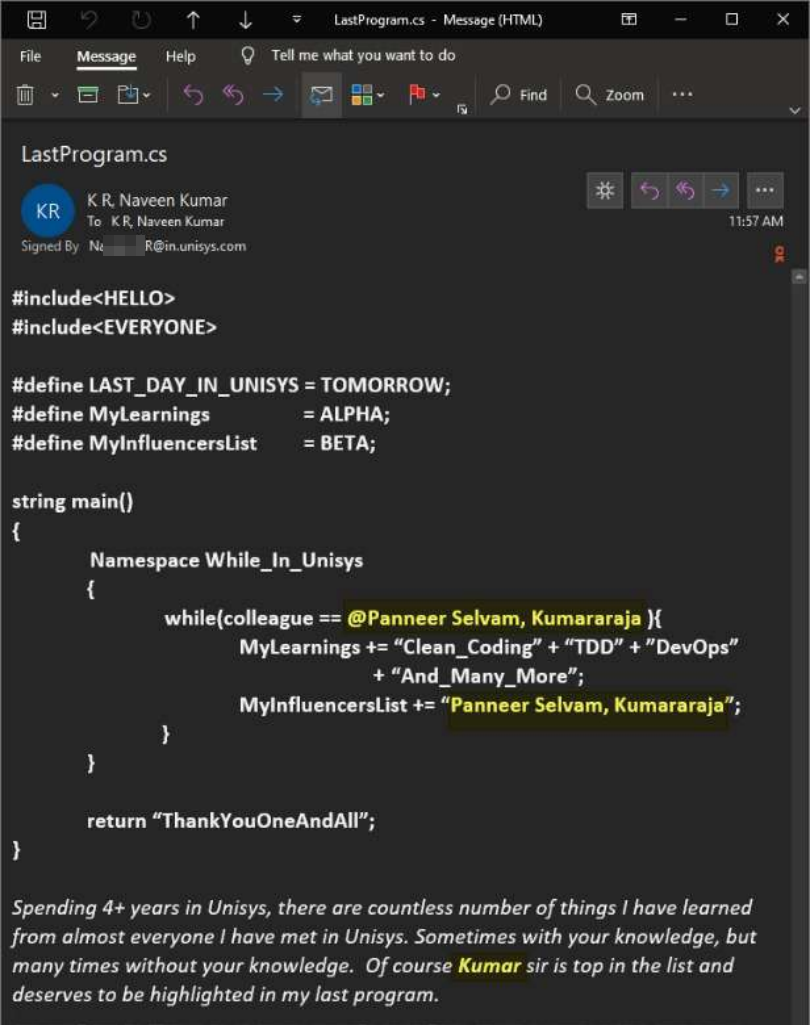Click Namespace While_In_Unisys line
The height and width of the screenshot is (1025, 810).
click(226, 560)
